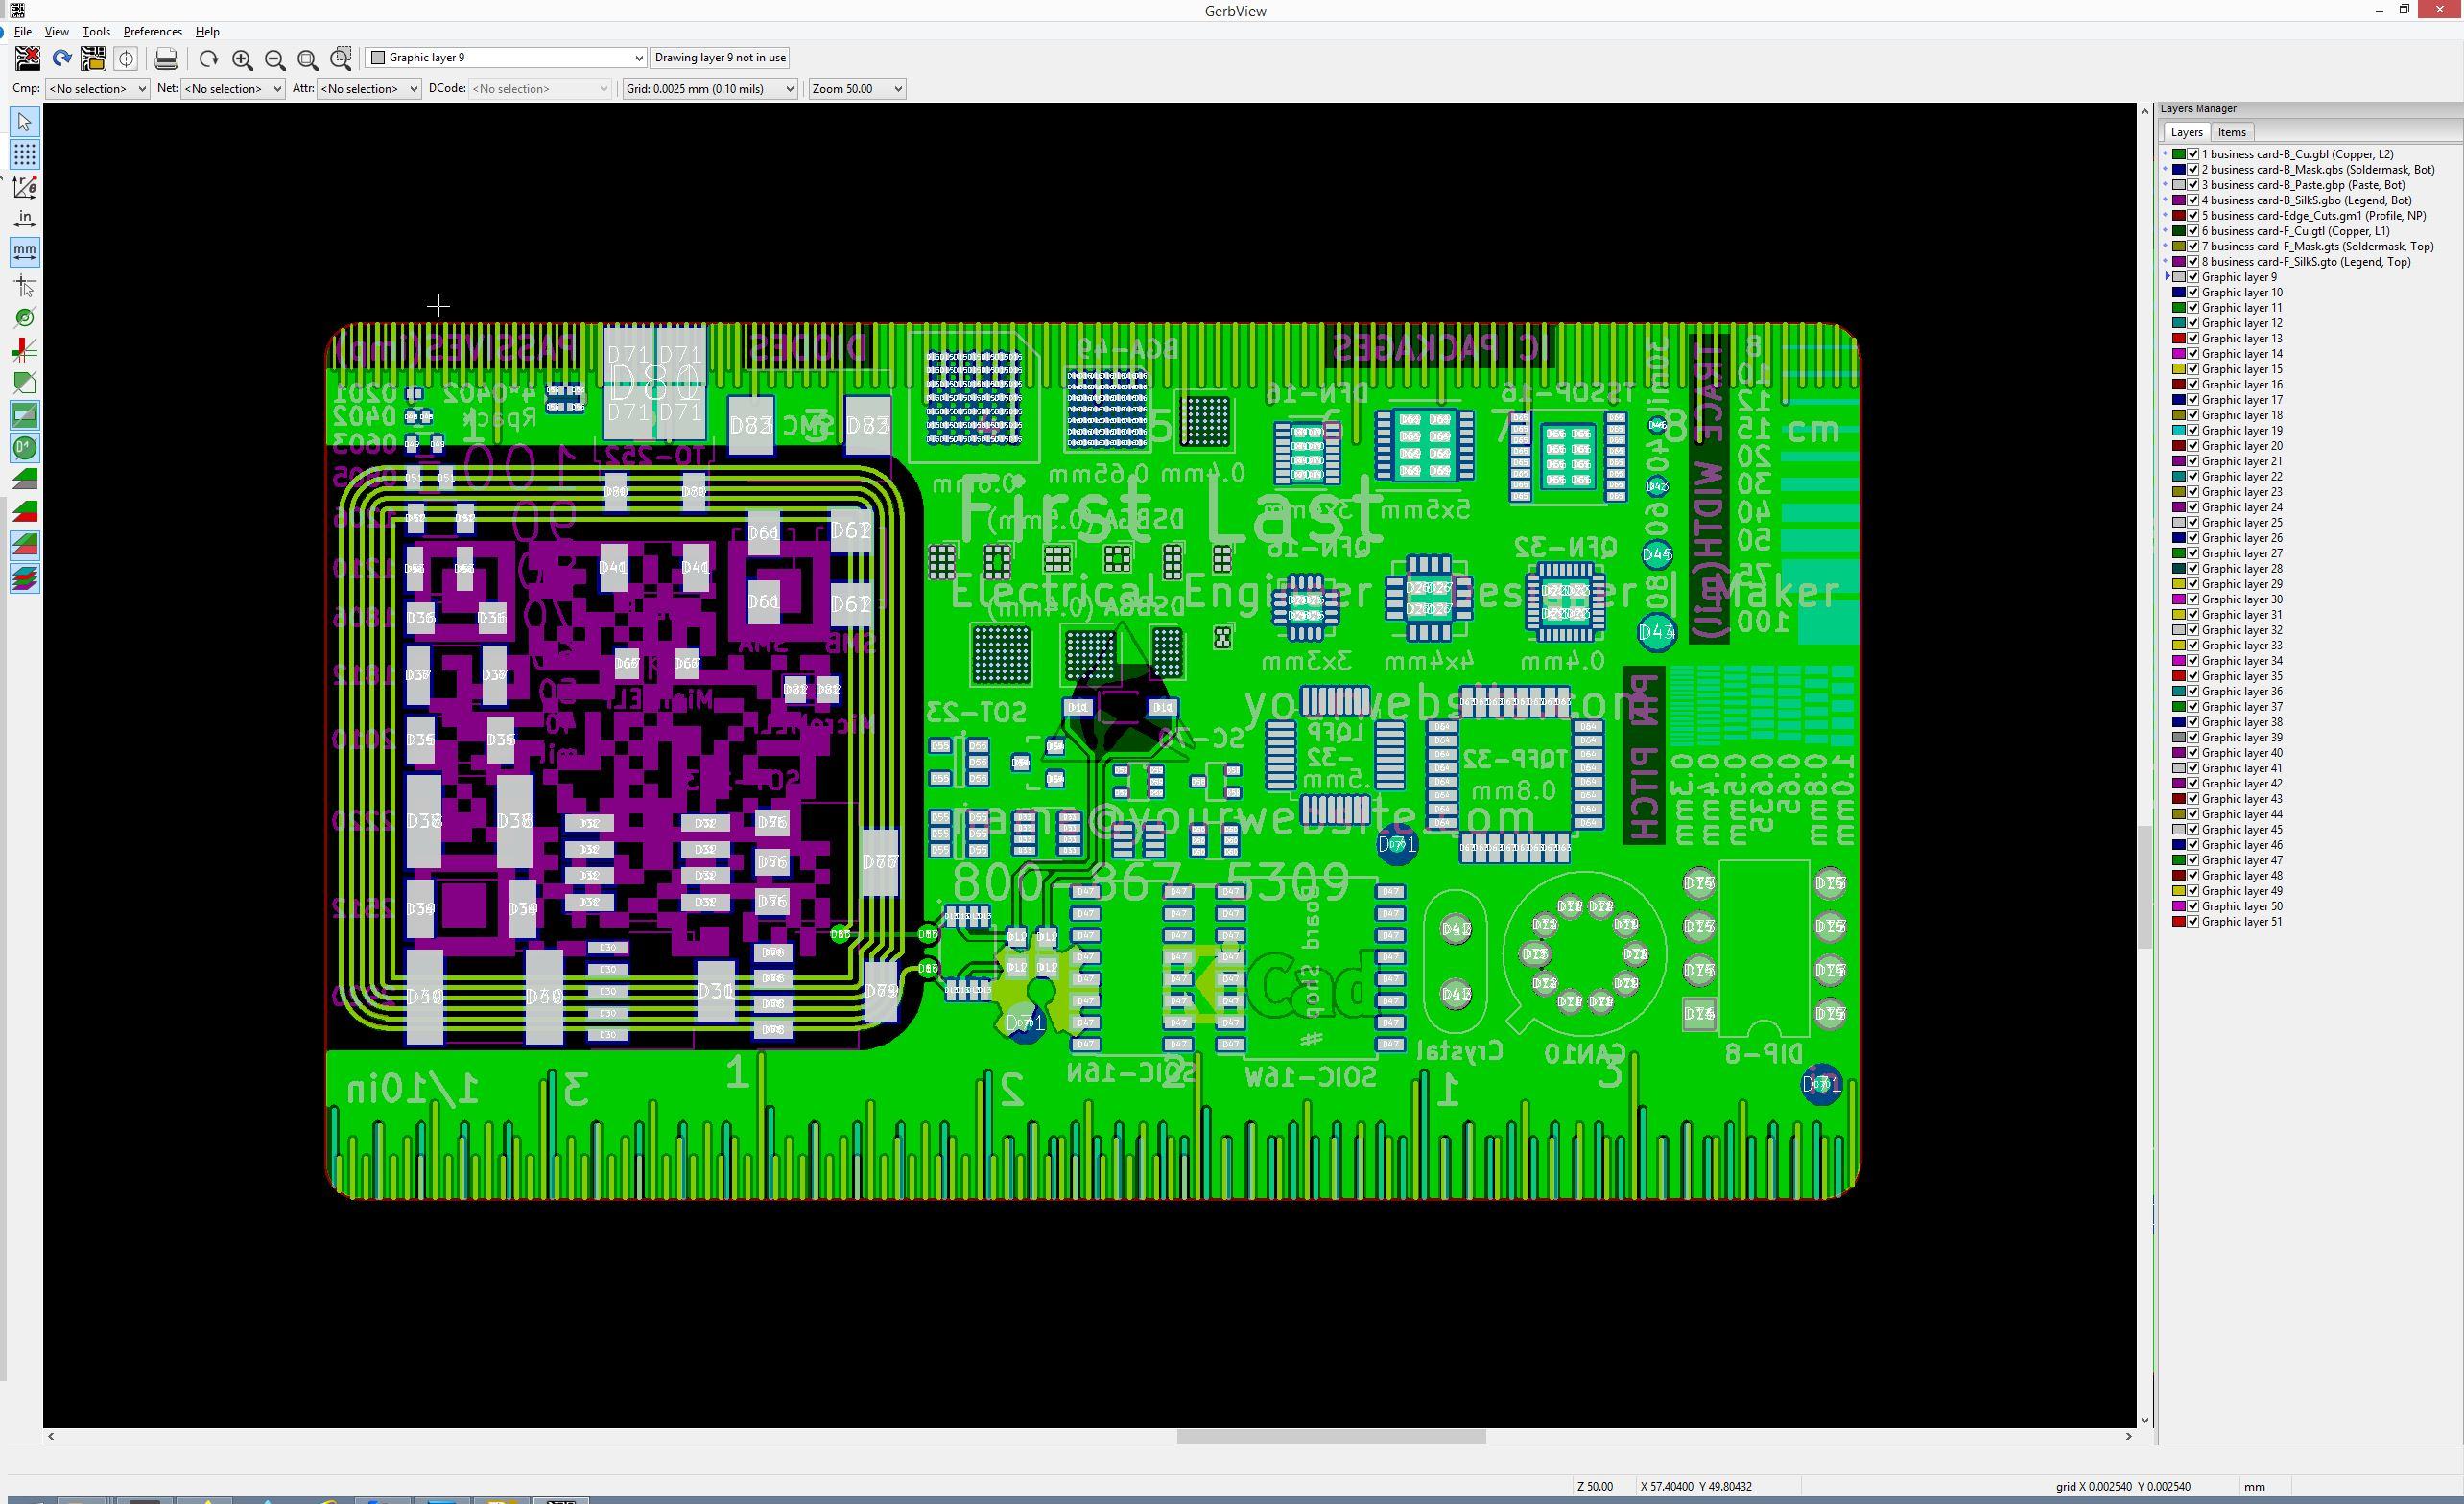Hide business card-F_SilkS.gto layer
Image resolution: width=2464 pixels, height=1504 pixels.
click(2193, 262)
